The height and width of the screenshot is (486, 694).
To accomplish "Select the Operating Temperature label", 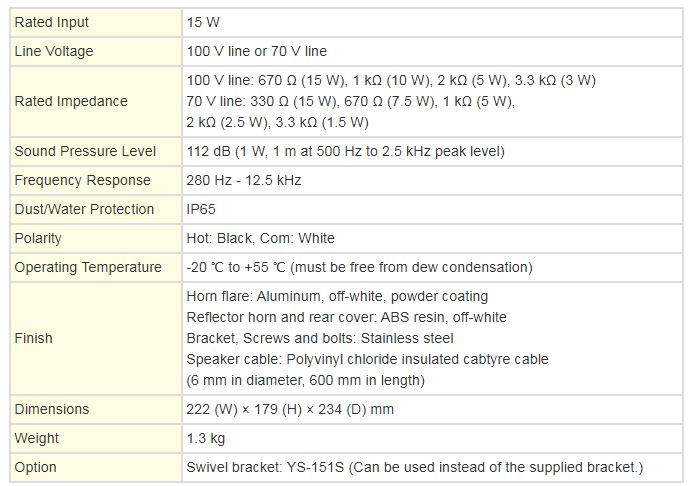I will tap(88, 268).
